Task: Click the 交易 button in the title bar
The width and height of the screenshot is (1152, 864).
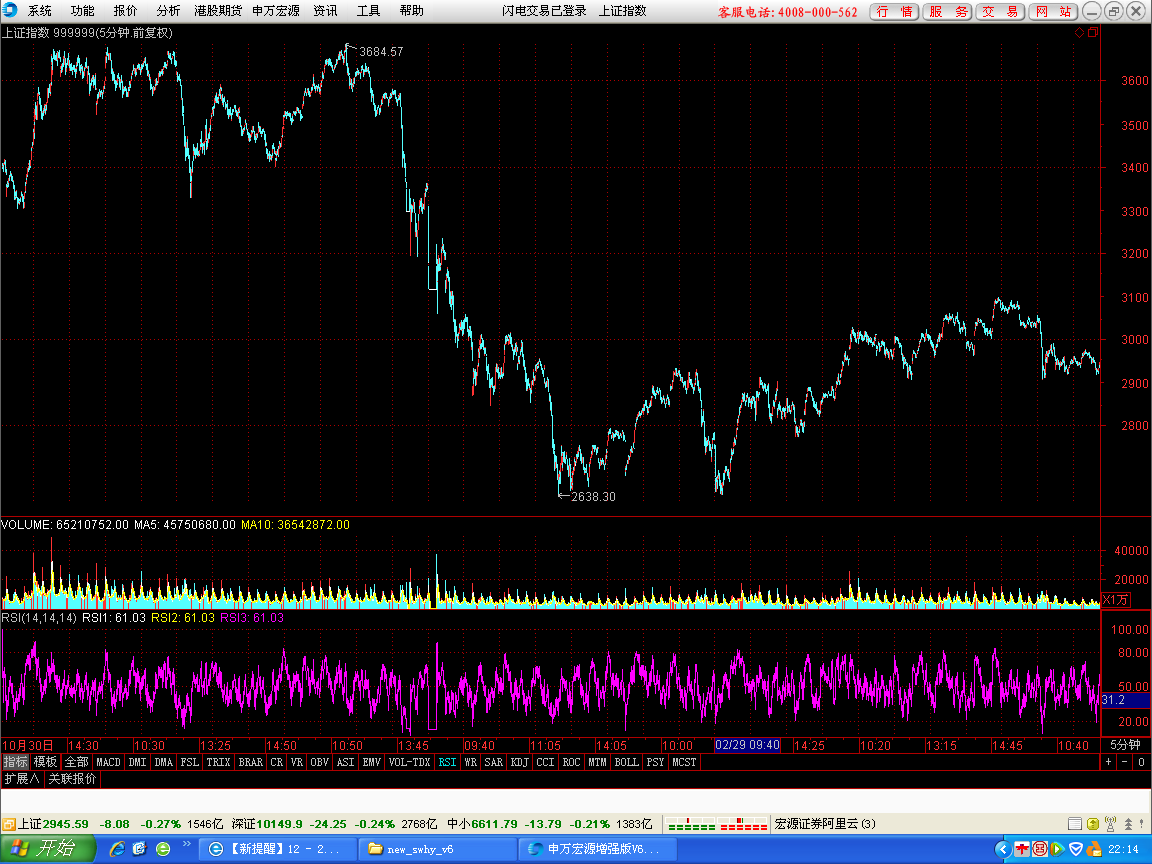Action: (x=1000, y=11)
